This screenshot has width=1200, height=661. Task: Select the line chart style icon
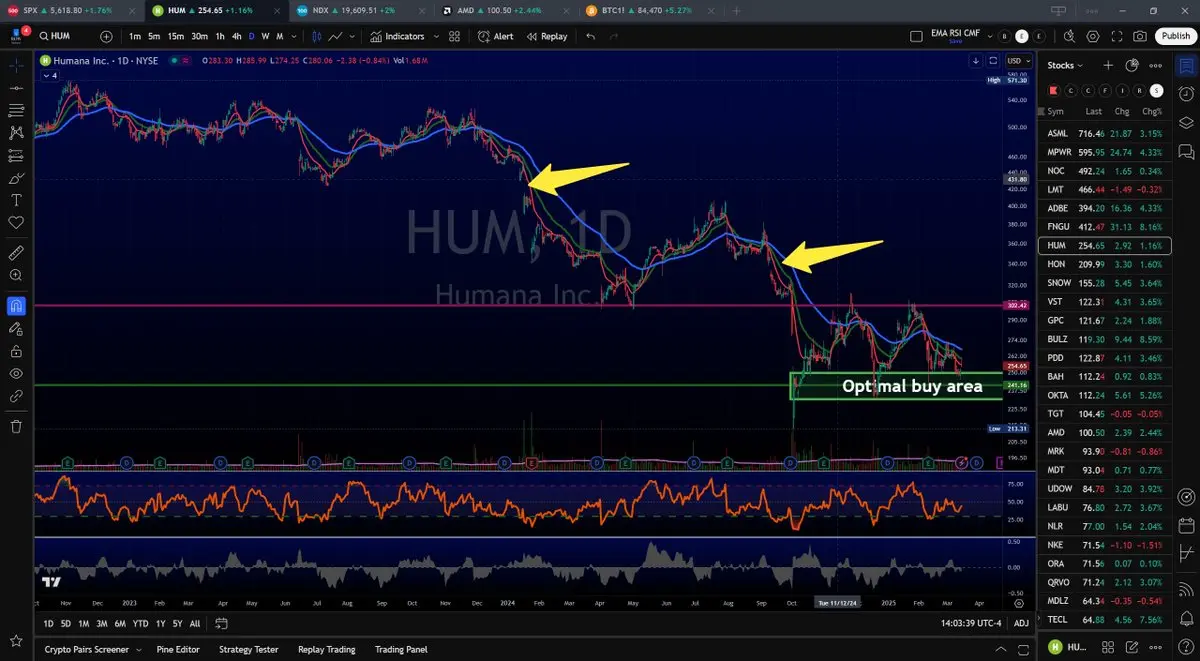pyautogui.click(x=336, y=36)
